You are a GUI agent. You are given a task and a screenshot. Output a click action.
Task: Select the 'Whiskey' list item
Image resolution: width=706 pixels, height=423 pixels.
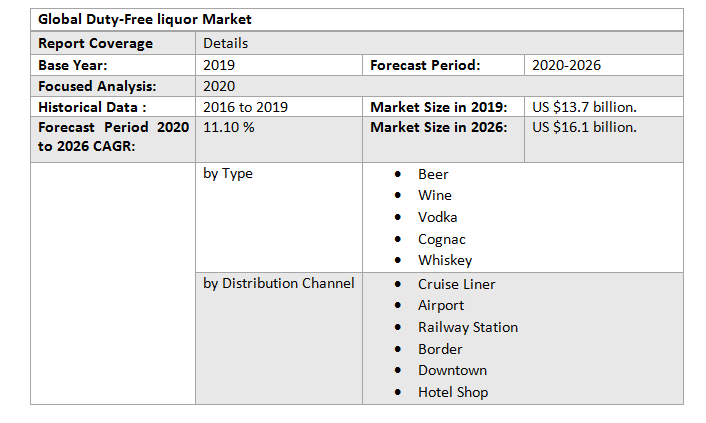tap(445, 260)
